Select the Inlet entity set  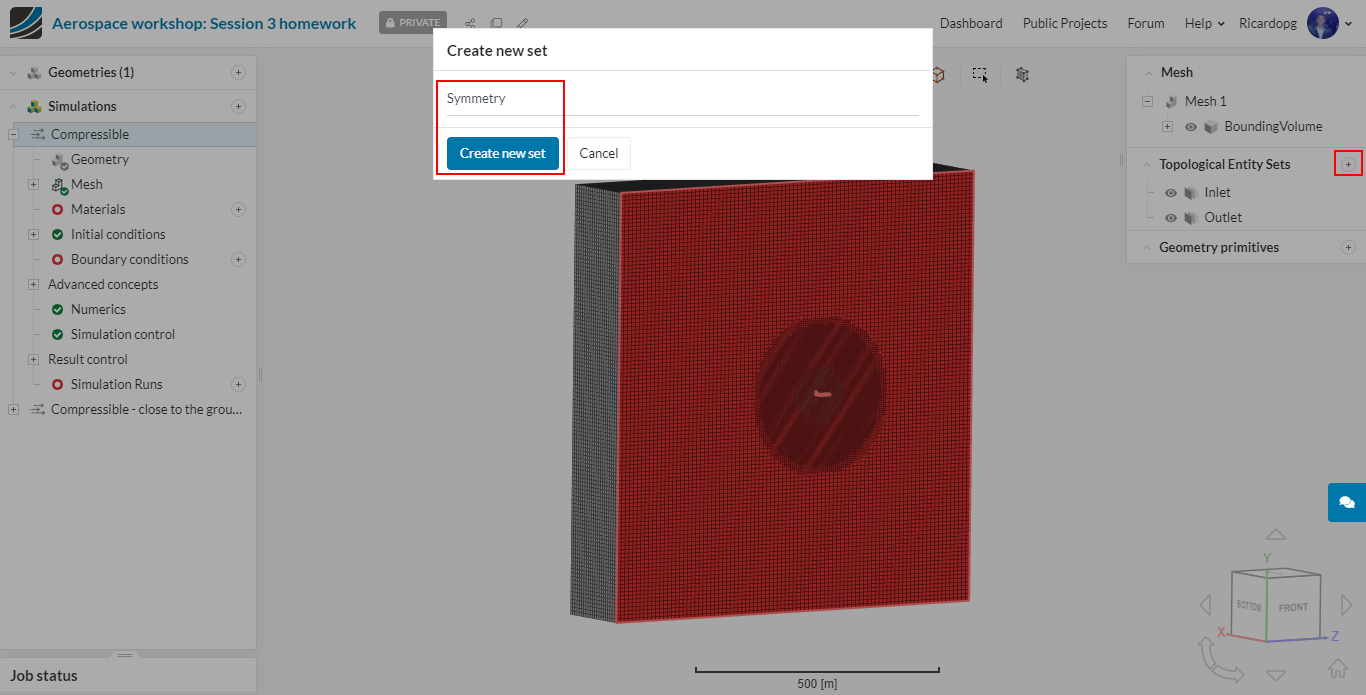tap(1217, 192)
